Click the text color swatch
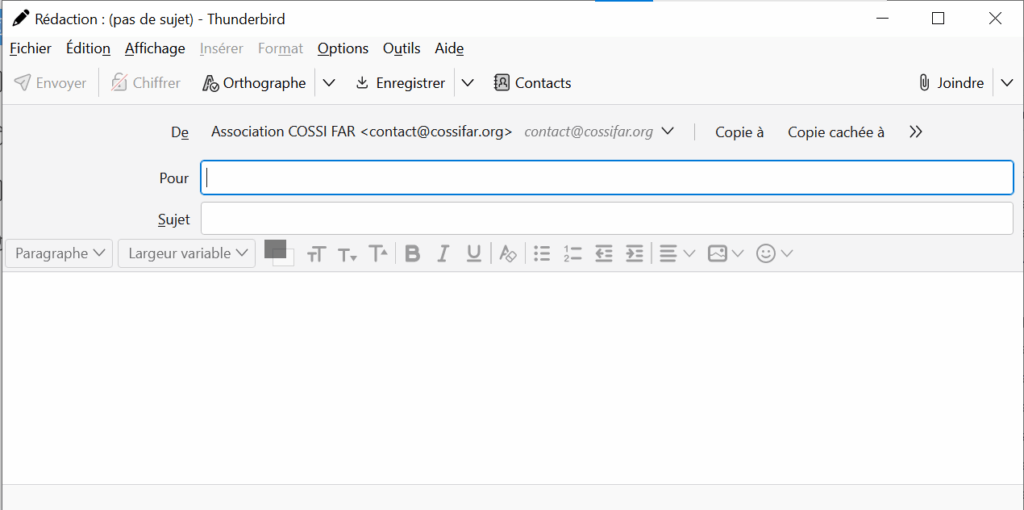This screenshot has width=1024, height=510. (275, 249)
